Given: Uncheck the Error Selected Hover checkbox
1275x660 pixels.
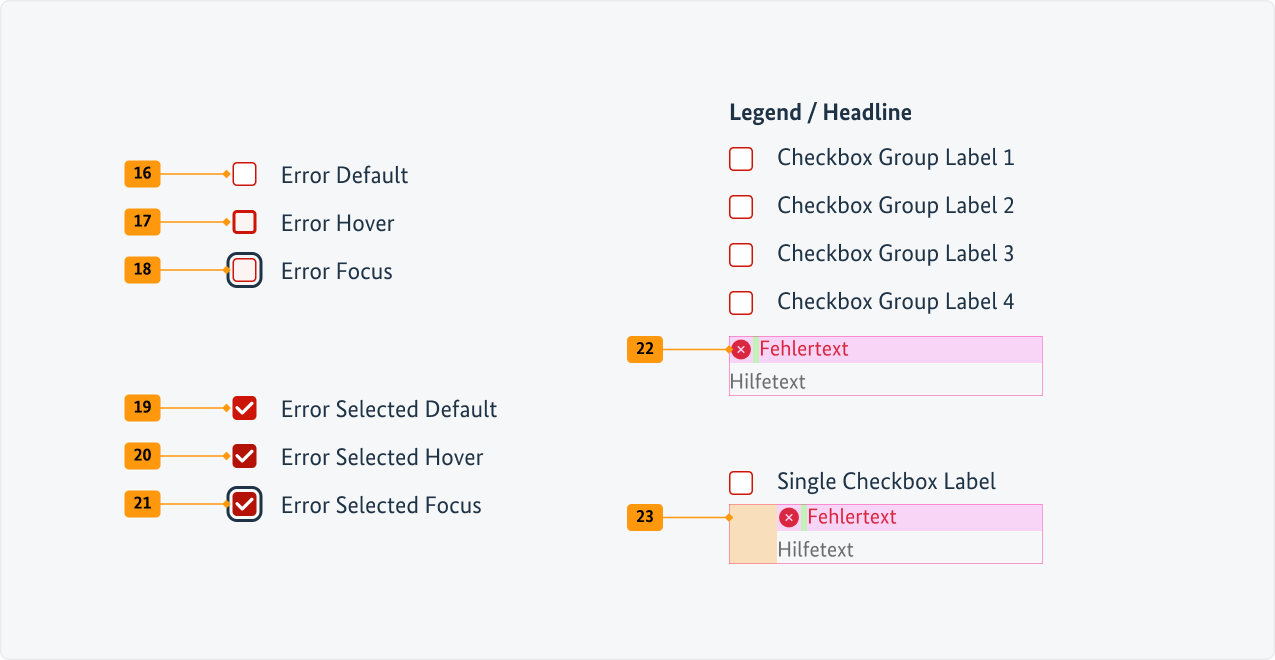Looking at the screenshot, I should (245, 456).
